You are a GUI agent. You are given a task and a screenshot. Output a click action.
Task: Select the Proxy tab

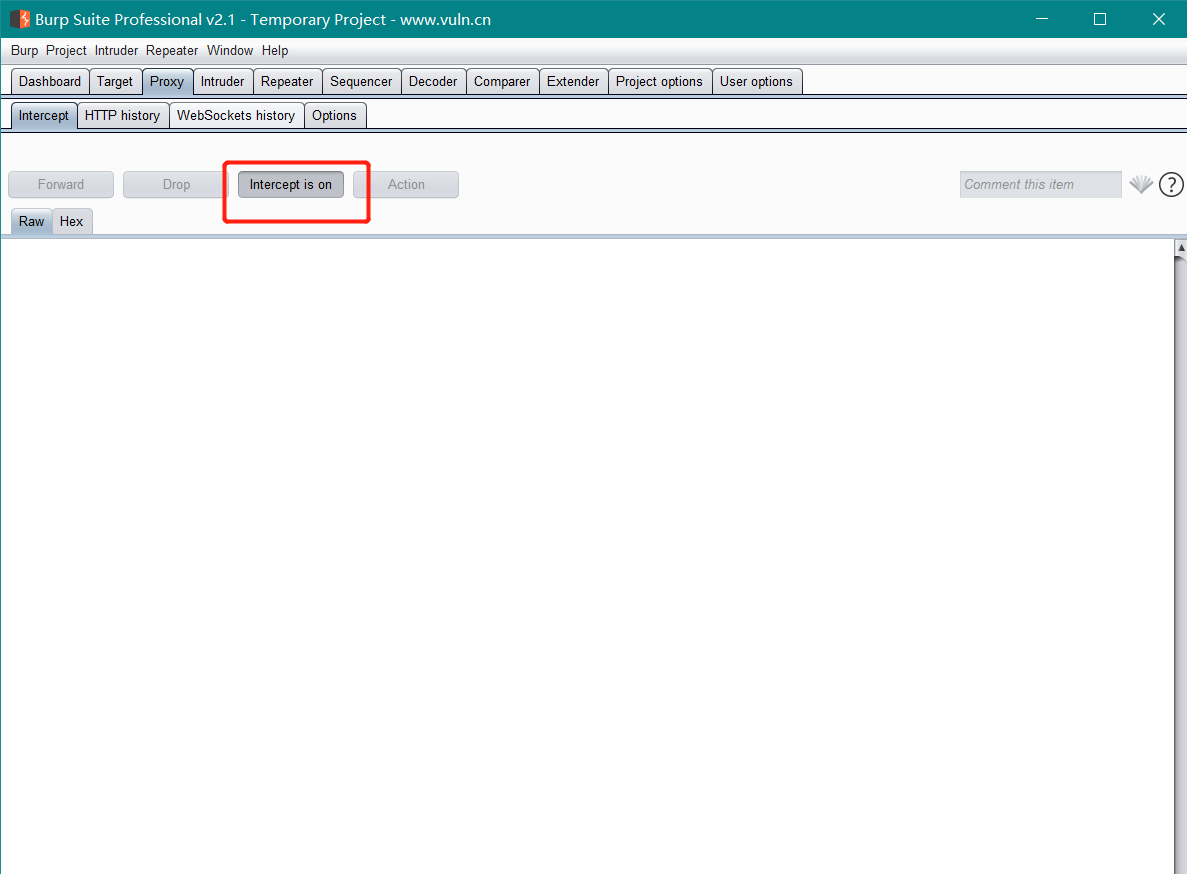tap(167, 82)
